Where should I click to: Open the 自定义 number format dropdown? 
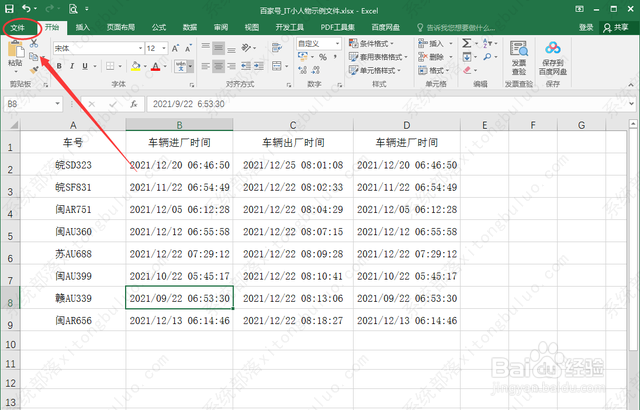[338, 43]
